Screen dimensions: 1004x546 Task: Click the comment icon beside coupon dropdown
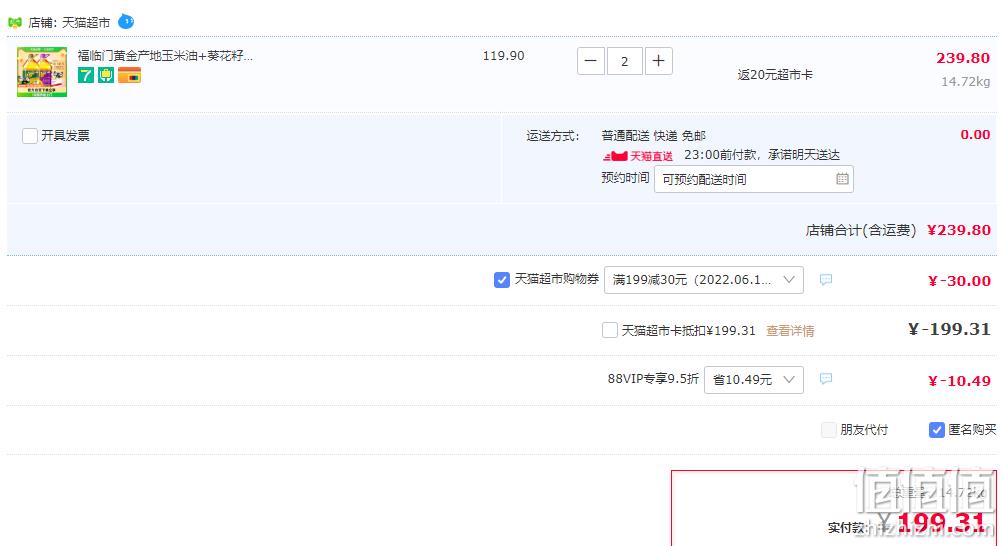tap(826, 279)
